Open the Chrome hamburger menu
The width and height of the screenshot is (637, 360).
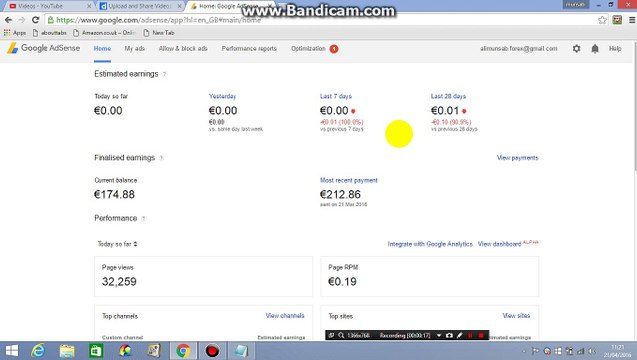point(632,20)
